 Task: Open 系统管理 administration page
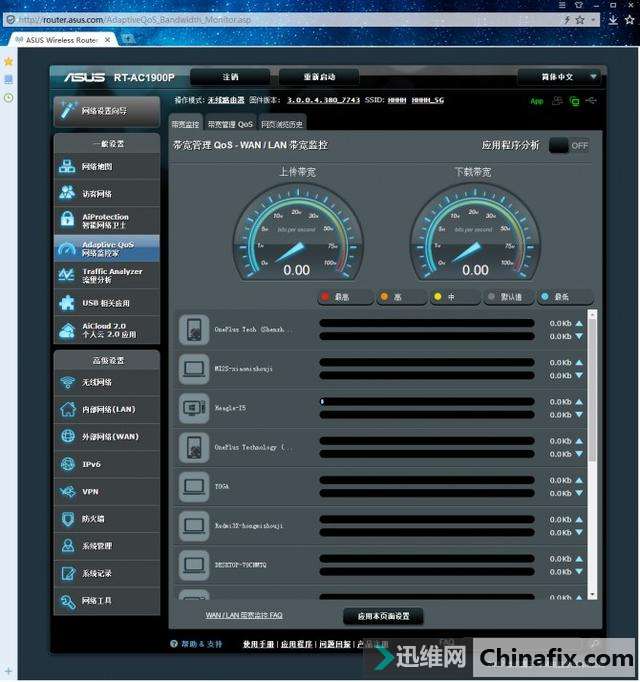(x=107, y=546)
